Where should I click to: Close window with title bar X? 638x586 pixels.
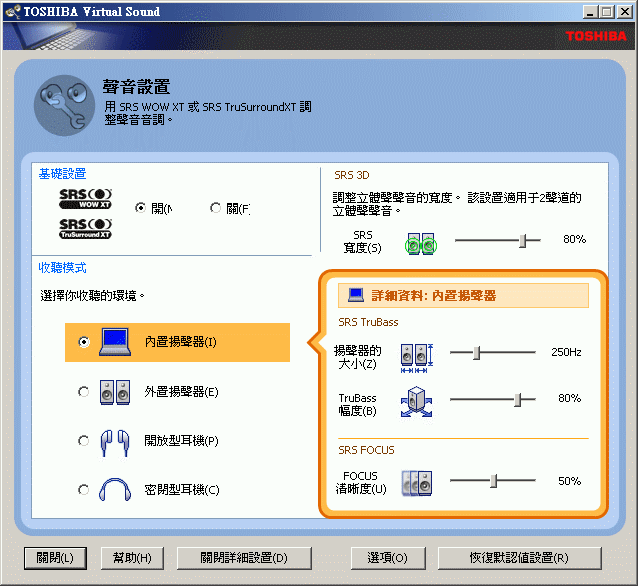coord(625,11)
